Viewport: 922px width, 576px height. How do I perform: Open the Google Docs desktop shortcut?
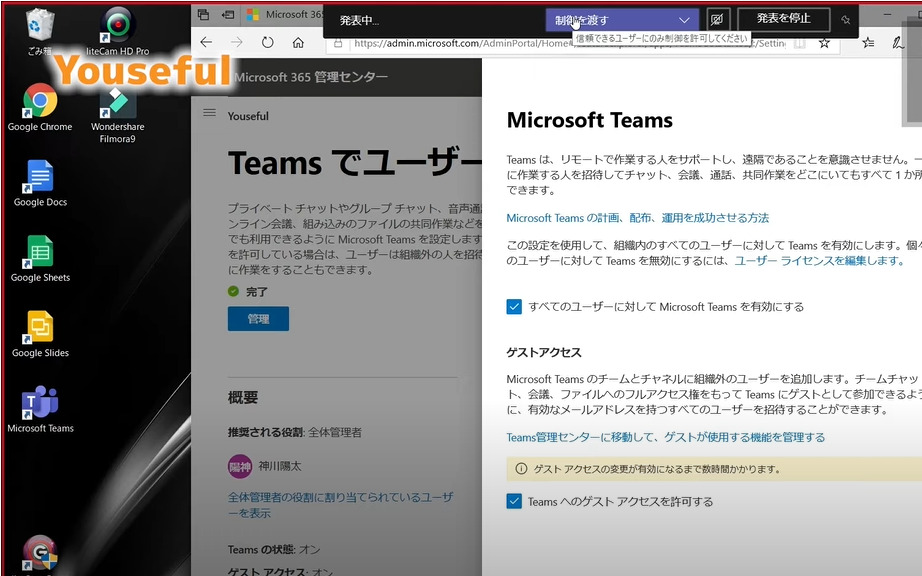pyautogui.click(x=40, y=183)
